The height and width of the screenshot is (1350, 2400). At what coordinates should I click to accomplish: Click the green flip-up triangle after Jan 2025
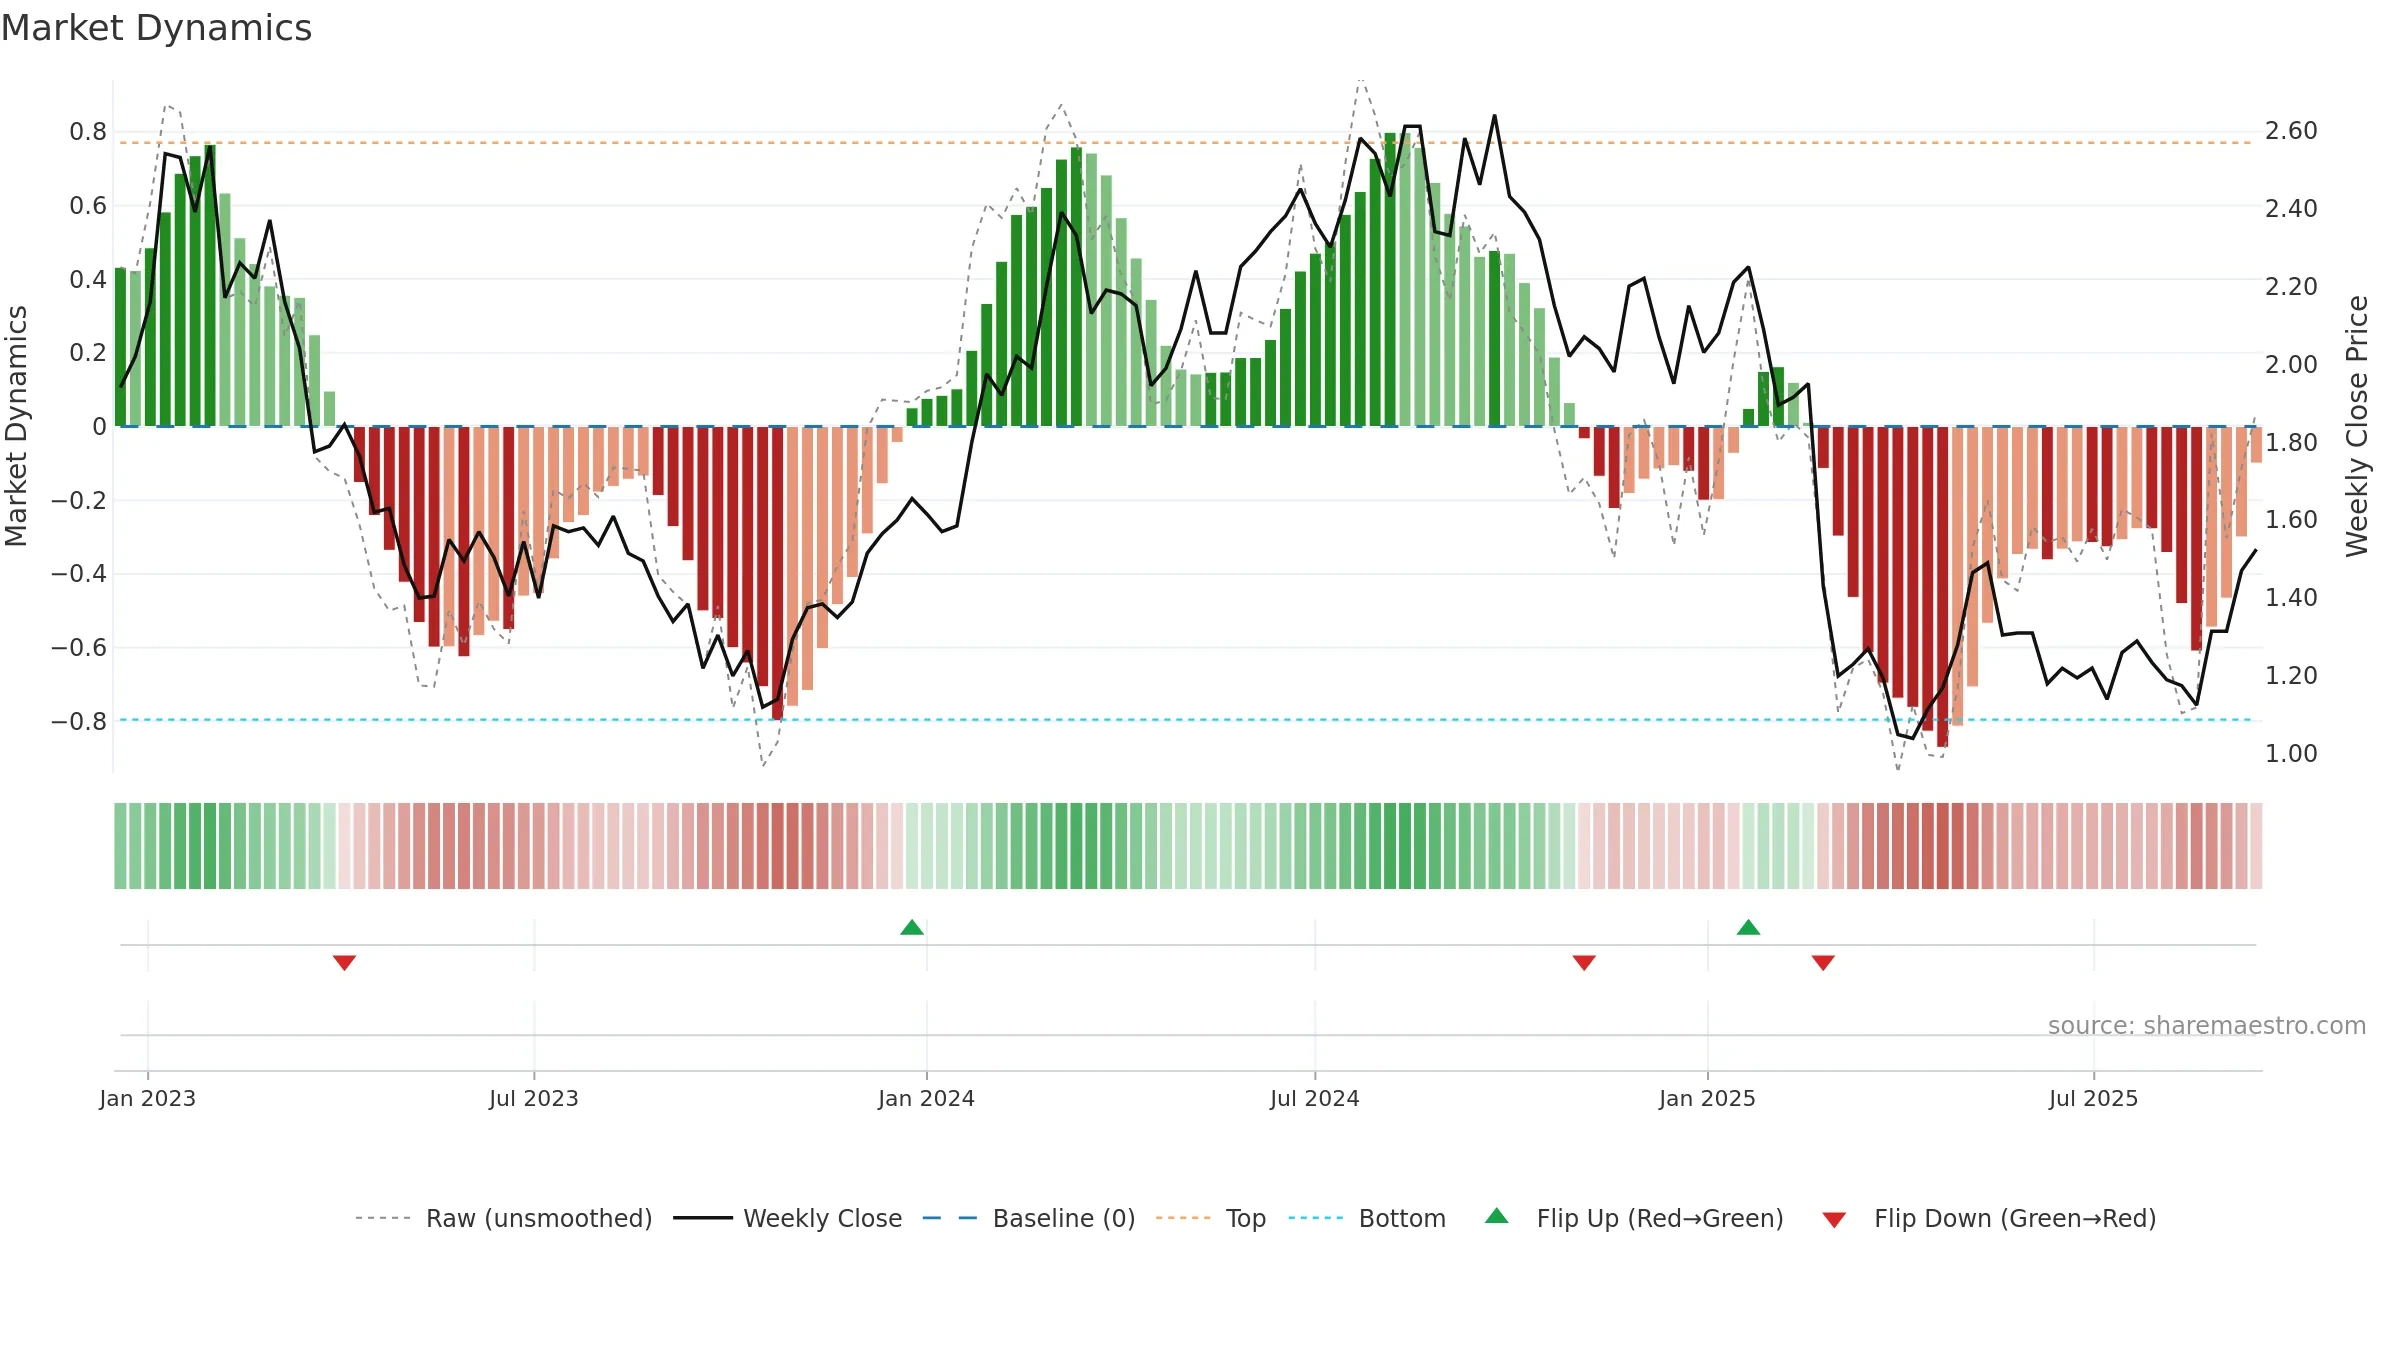[x=1748, y=928]
